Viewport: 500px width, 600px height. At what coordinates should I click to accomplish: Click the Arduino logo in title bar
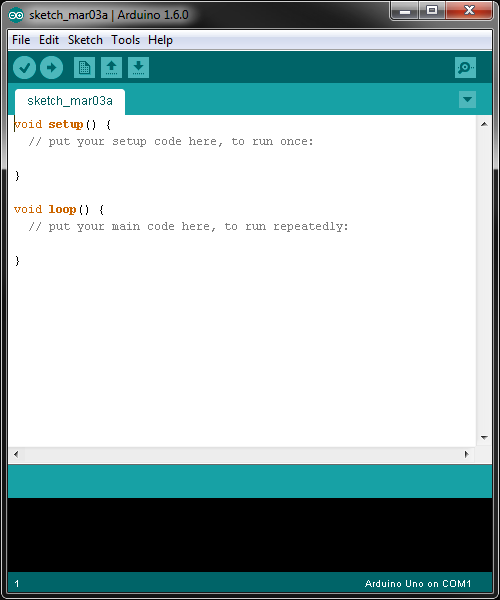tap(16, 15)
